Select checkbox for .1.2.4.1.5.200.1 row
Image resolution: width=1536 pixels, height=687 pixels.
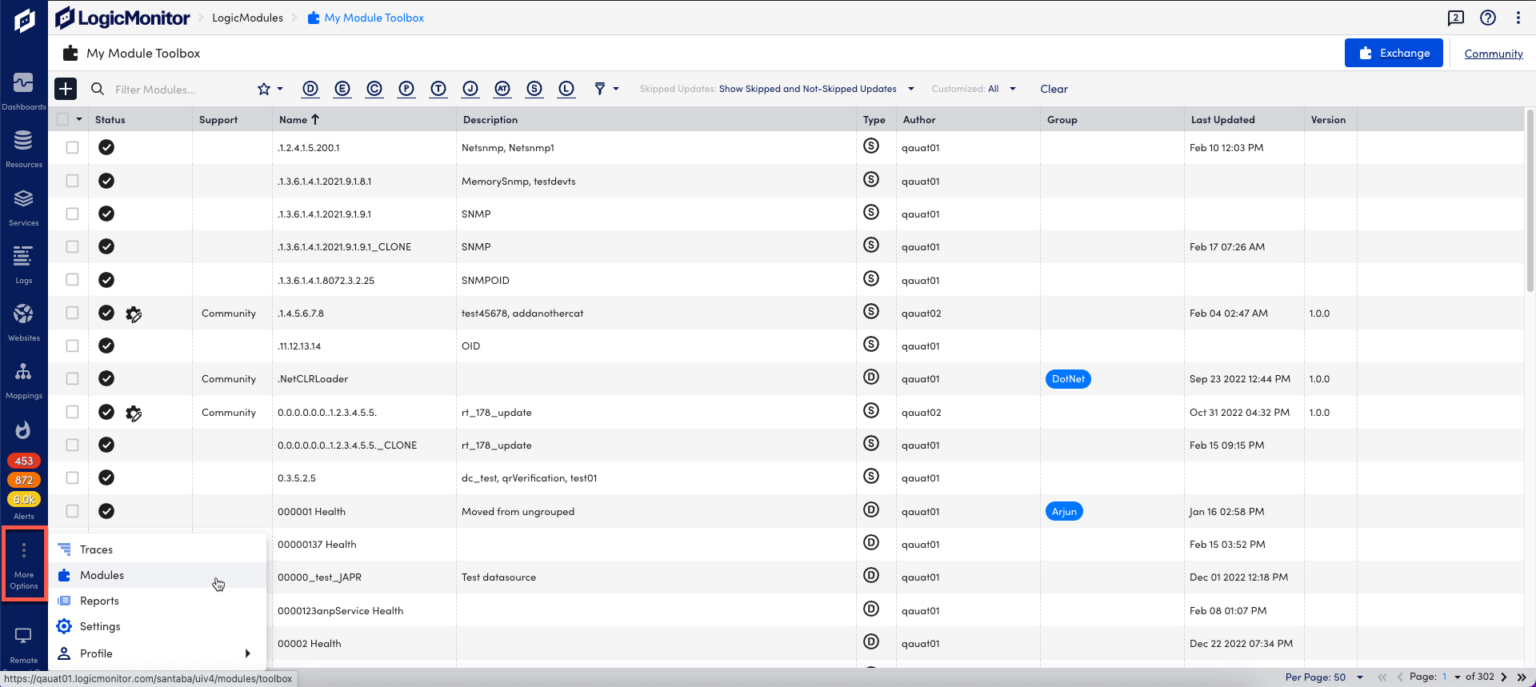click(x=72, y=147)
